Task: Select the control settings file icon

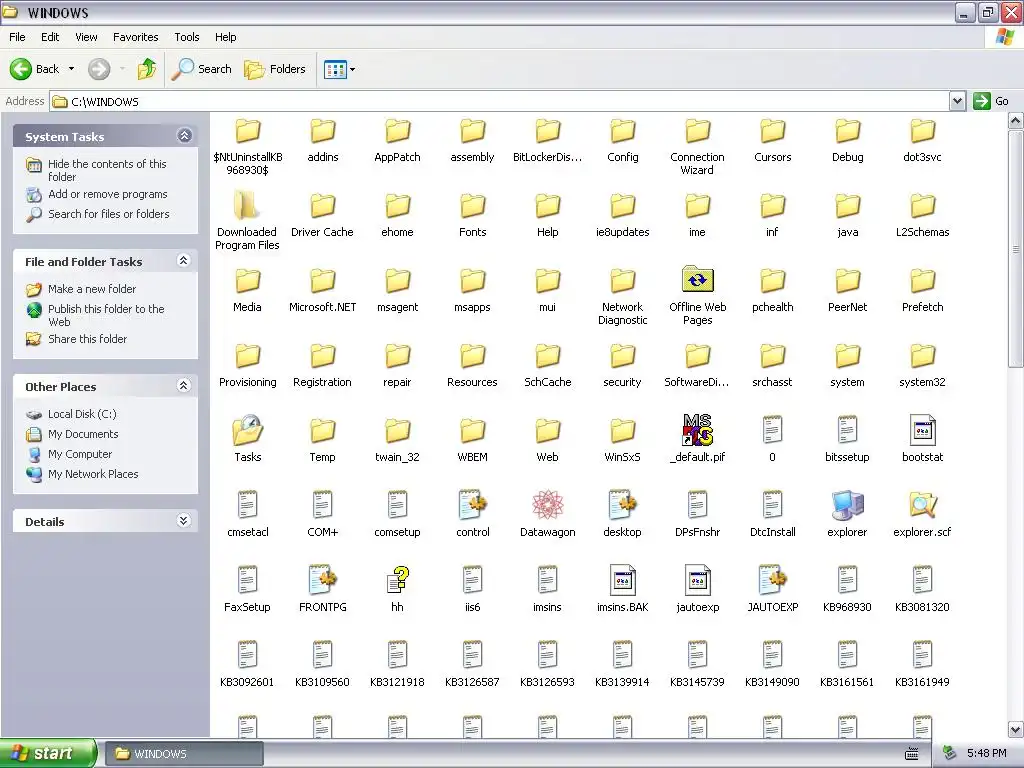Action: (x=472, y=505)
